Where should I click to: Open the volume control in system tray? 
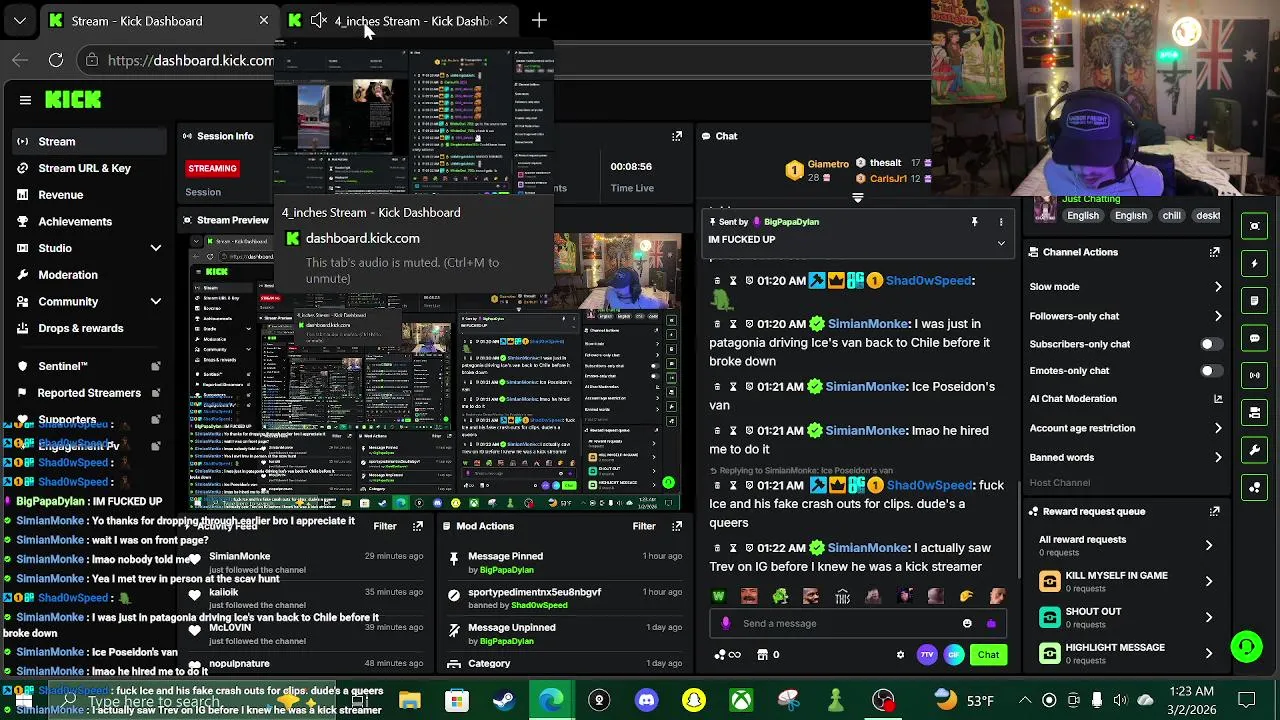1121,700
